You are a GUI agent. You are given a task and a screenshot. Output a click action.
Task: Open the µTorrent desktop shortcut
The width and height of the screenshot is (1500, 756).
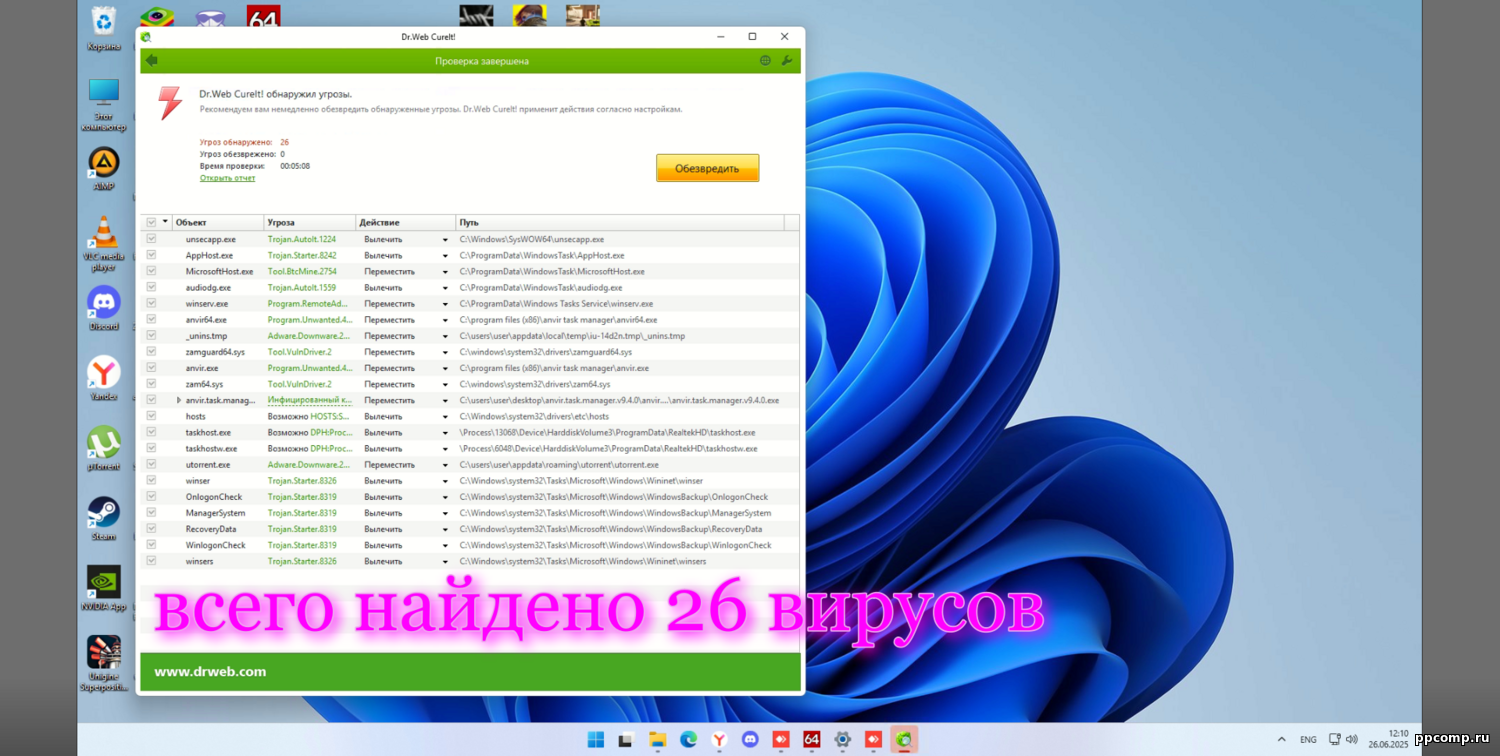(103, 448)
